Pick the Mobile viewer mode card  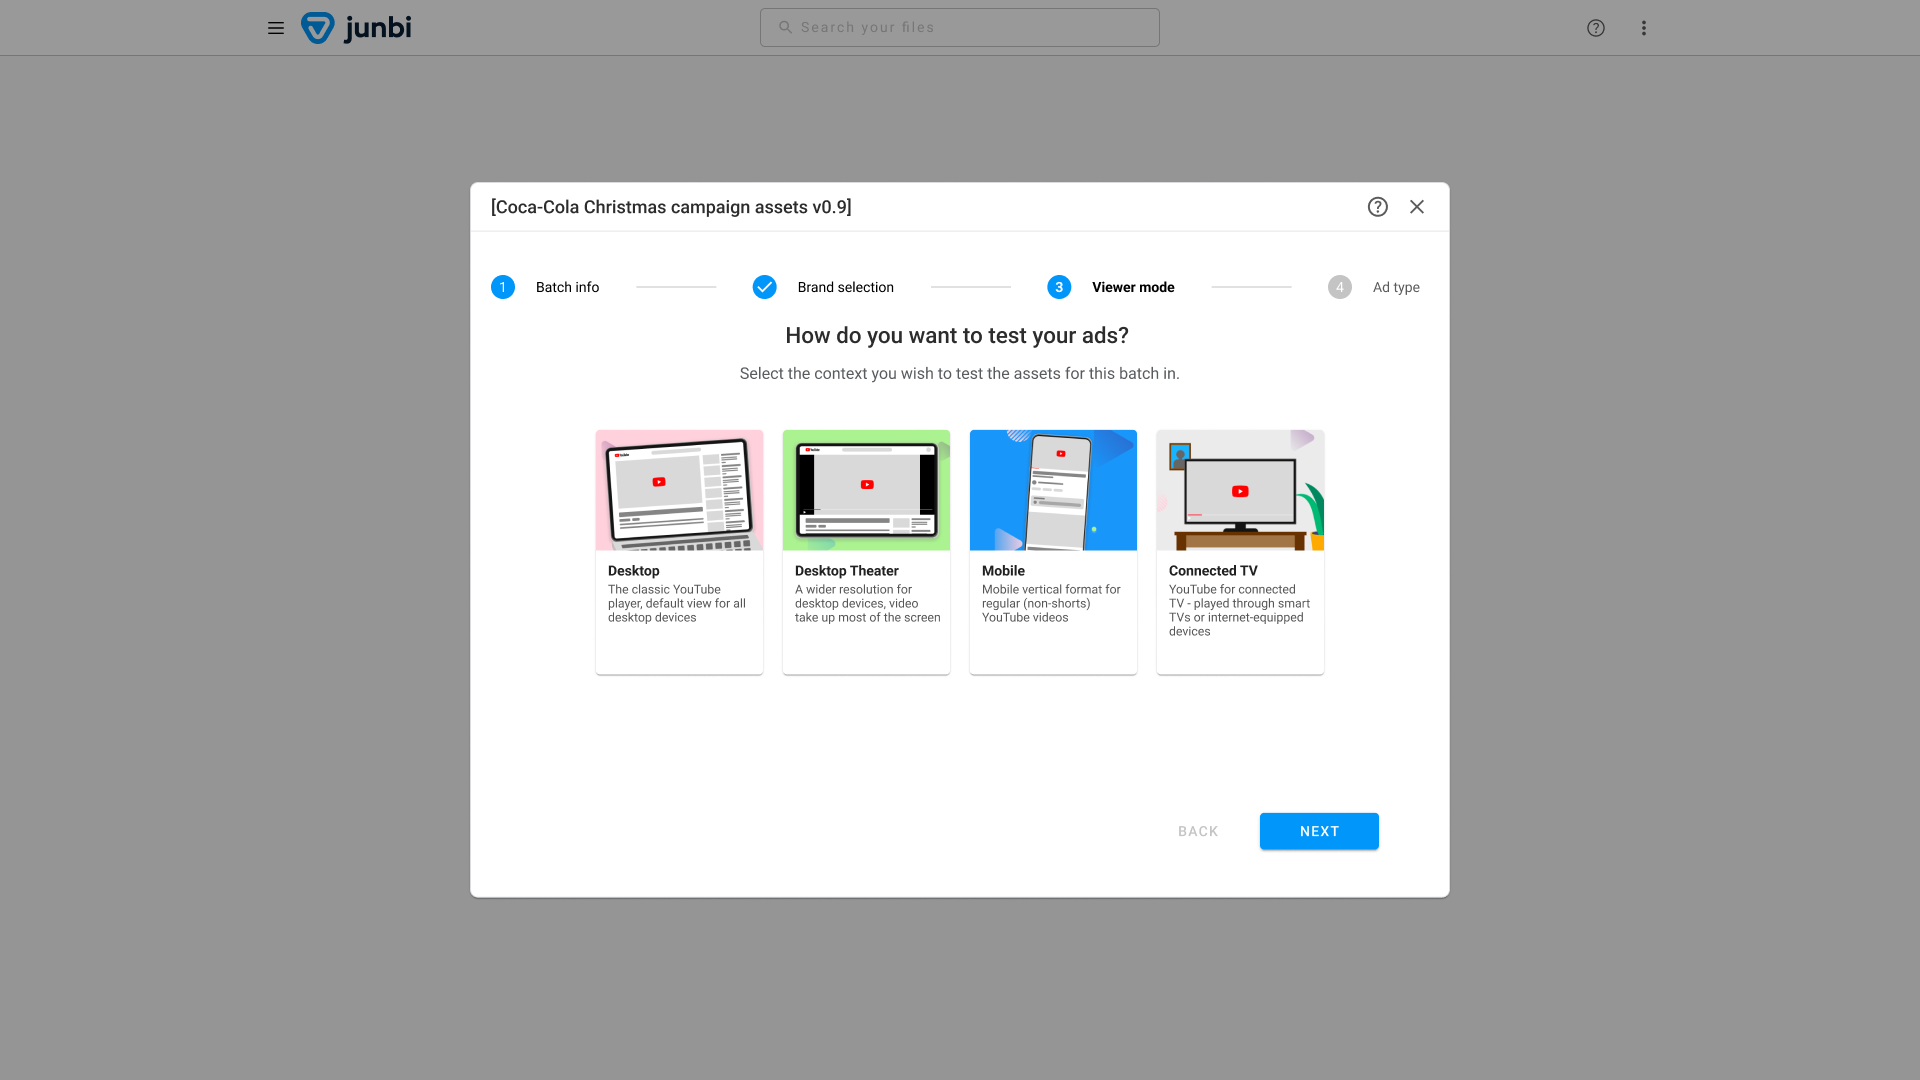[1053, 552]
